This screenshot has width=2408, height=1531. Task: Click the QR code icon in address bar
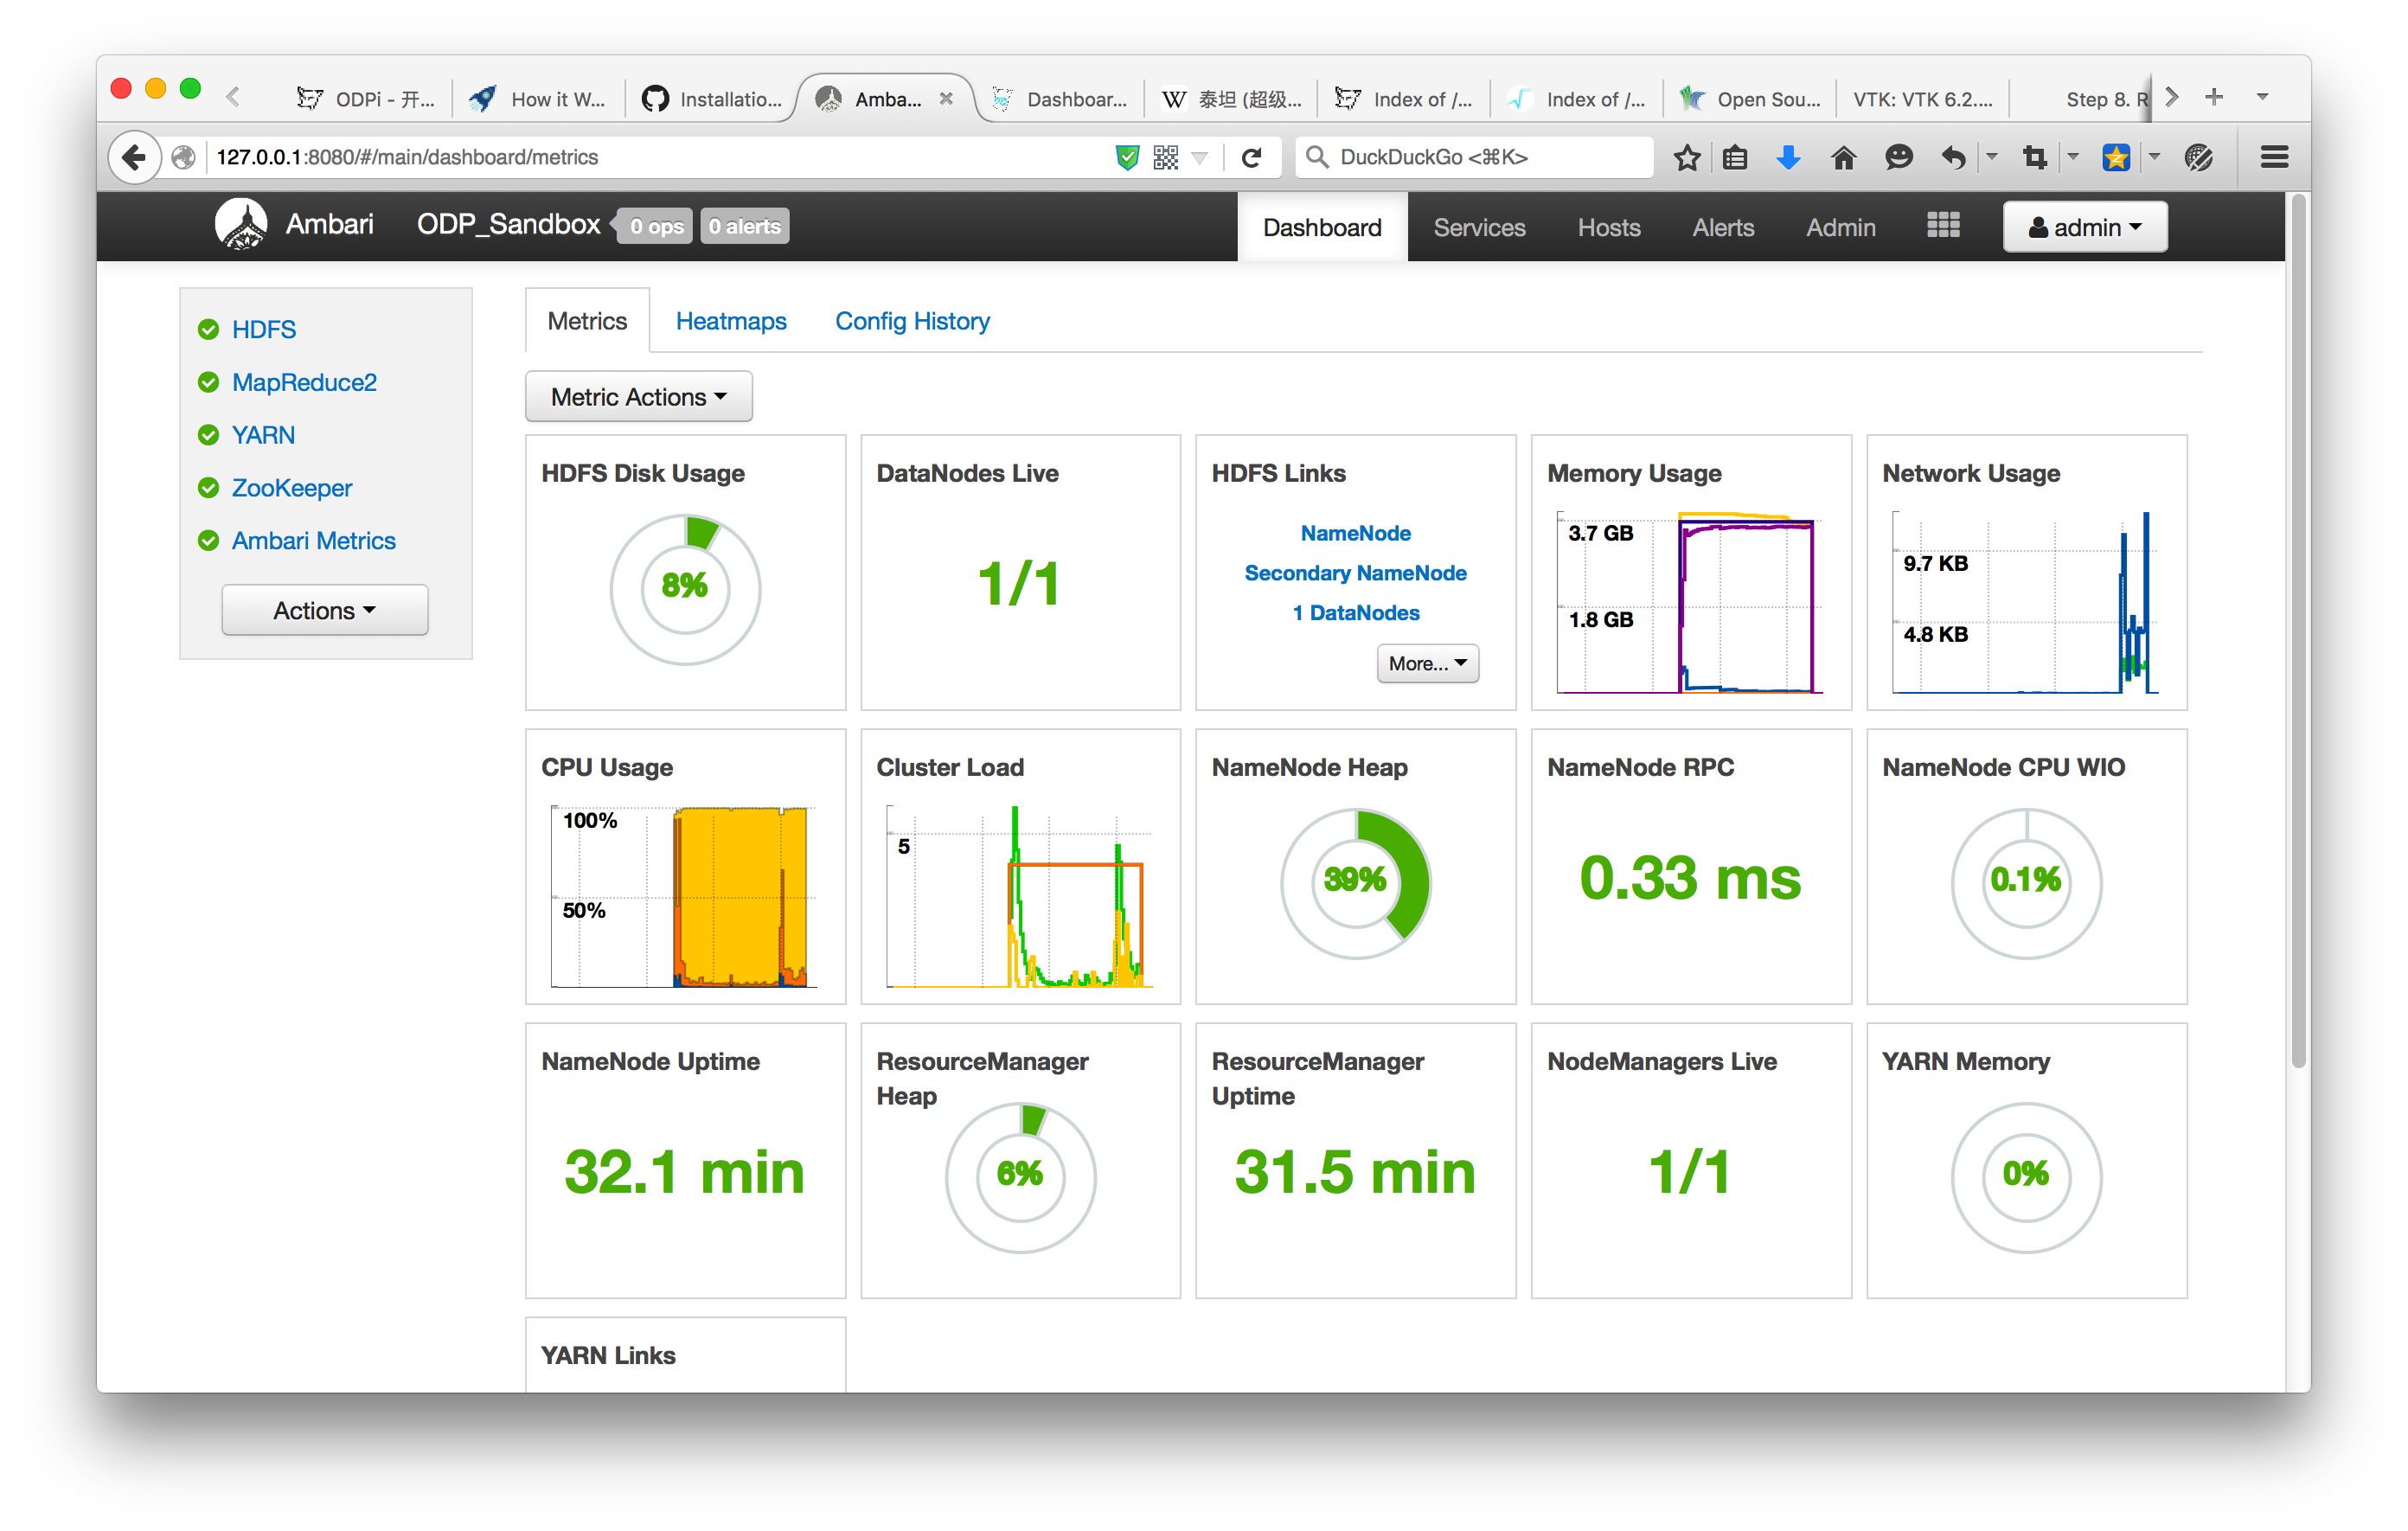coord(1165,157)
